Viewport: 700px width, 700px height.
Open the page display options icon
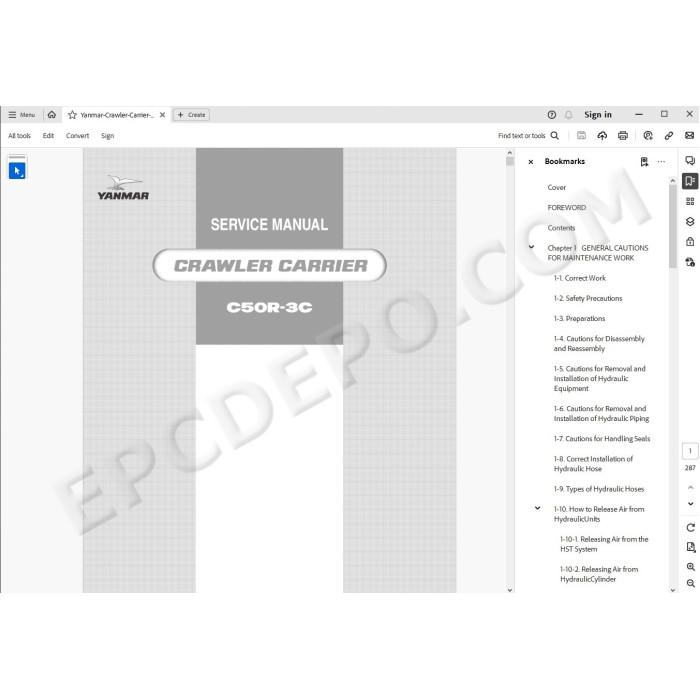pyautogui.click(x=691, y=547)
